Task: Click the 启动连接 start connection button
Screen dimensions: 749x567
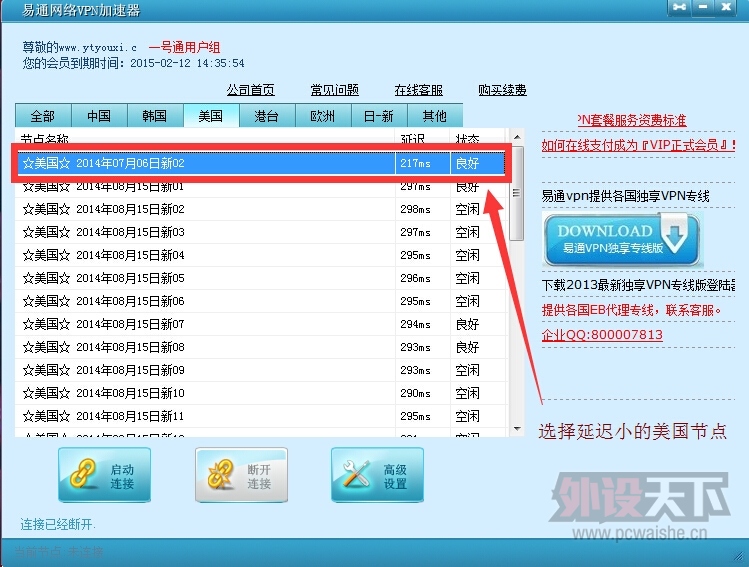Action: point(105,475)
